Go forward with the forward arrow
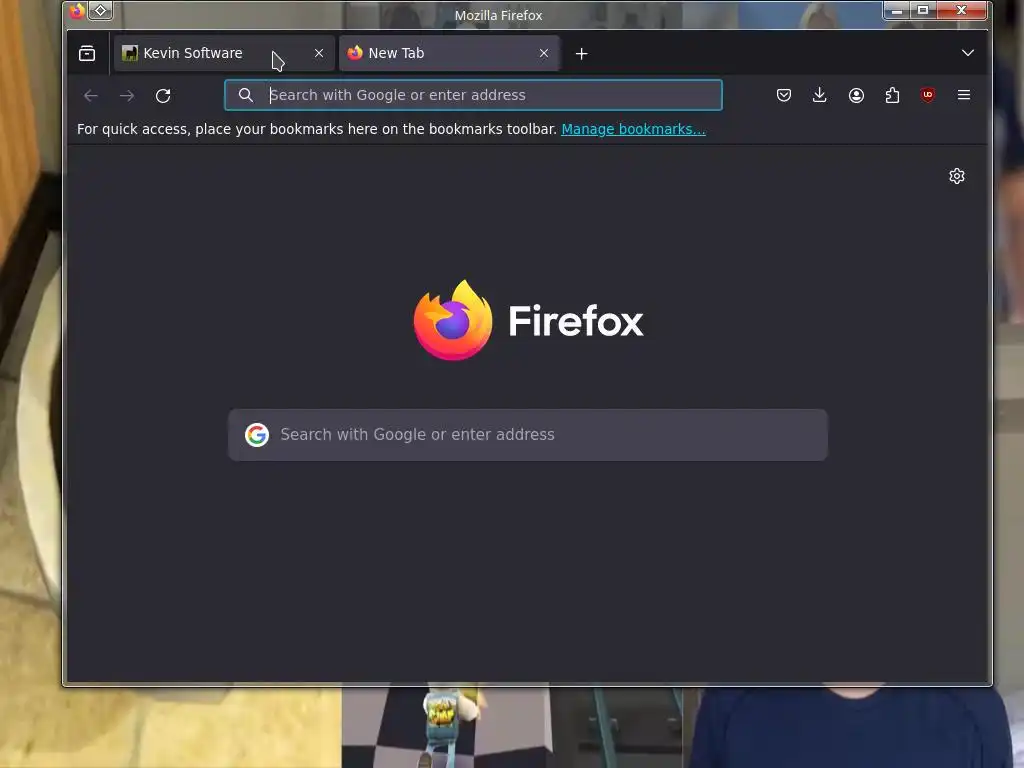This screenshot has width=1024, height=768. pos(127,95)
